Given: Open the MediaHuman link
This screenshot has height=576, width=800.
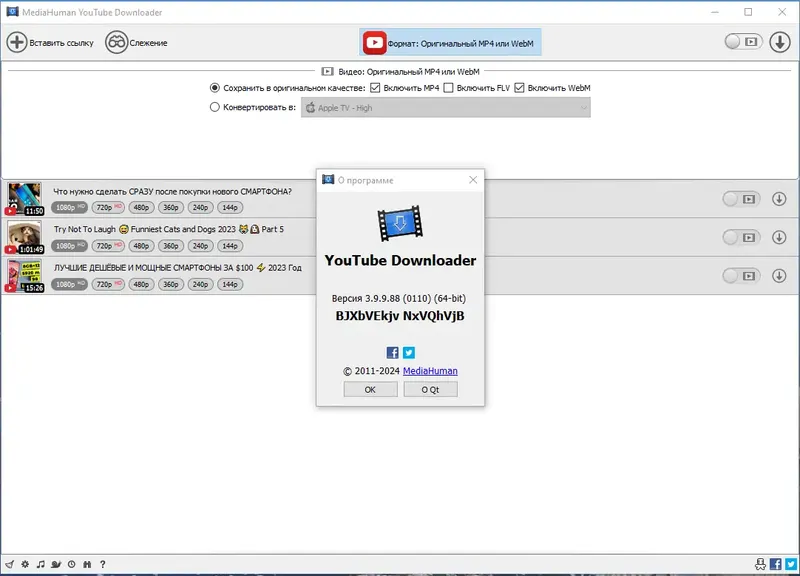Looking at the screenshot, I should coord(430,371).
